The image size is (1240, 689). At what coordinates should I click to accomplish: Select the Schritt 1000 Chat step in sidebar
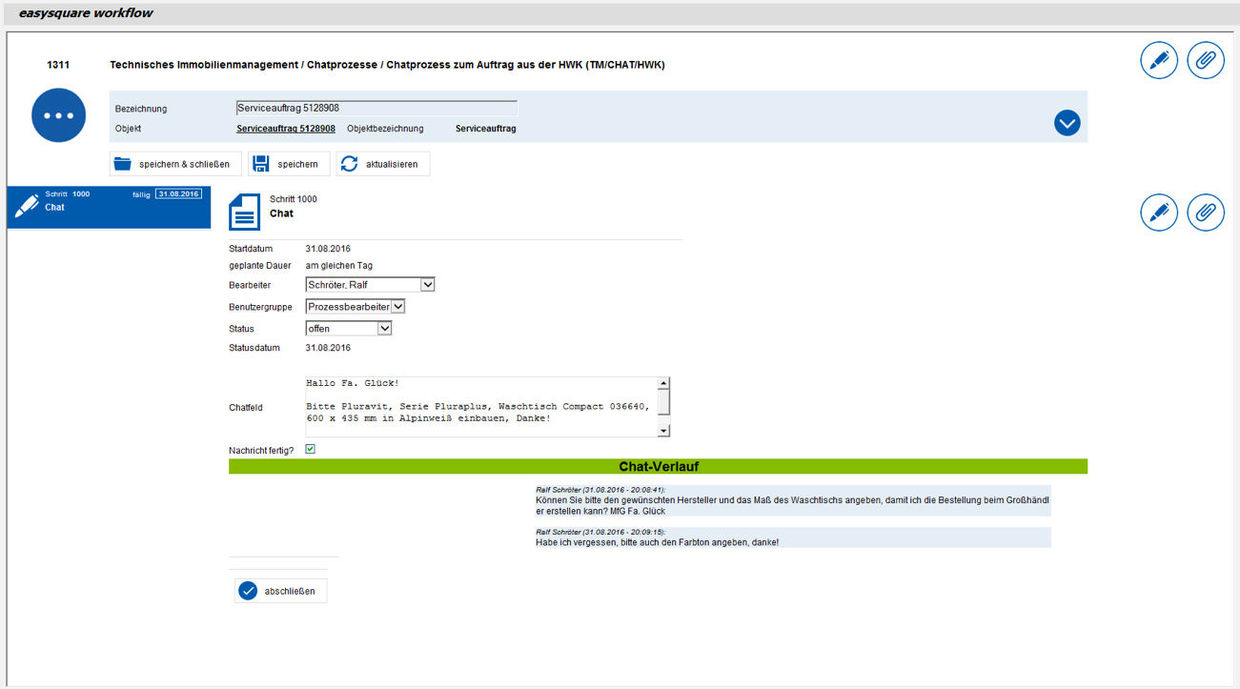coord(108,207)
